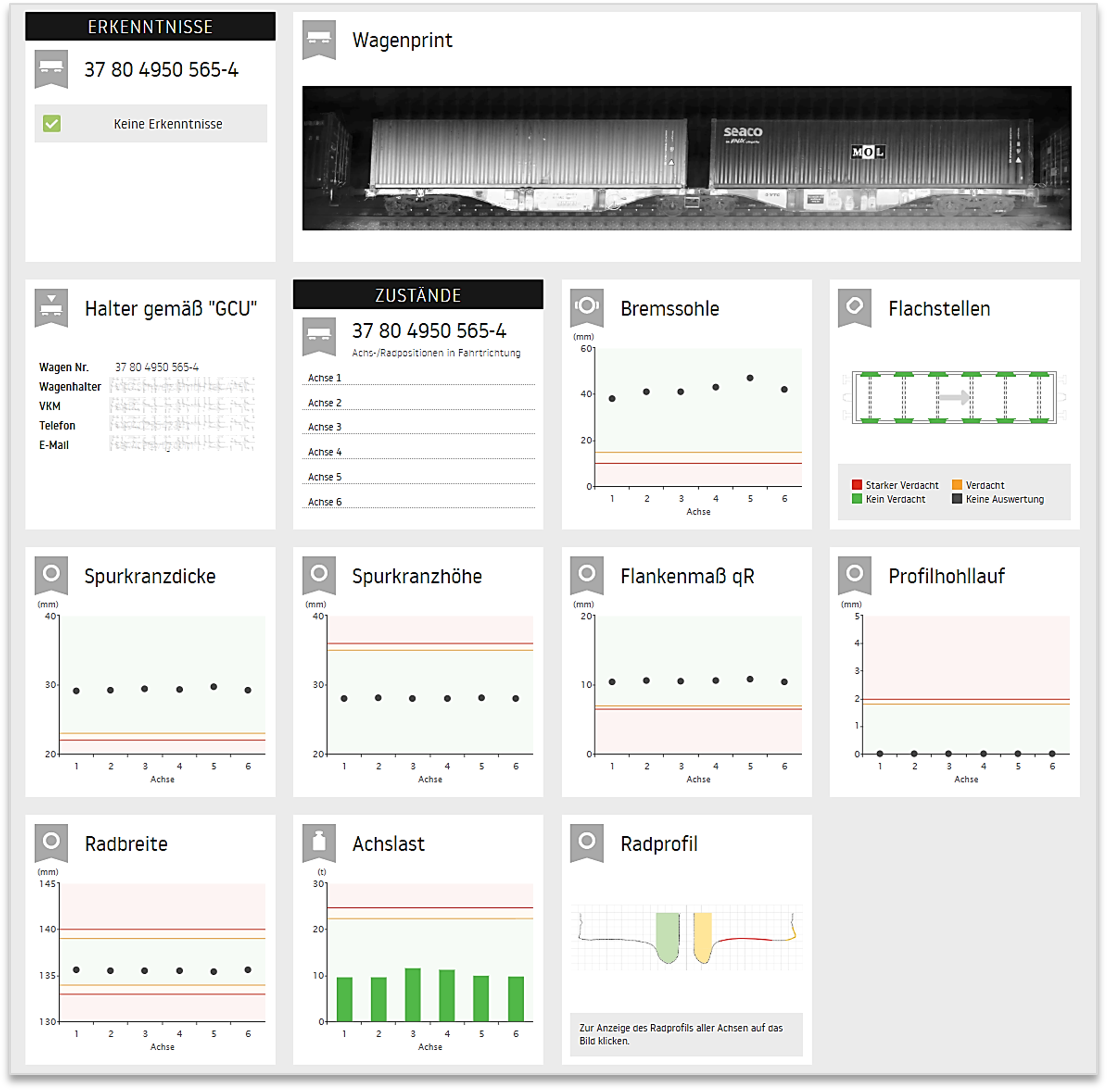The height and width of the screenshot is (1090, 1107).
Task: Click the Radprofil hint text about all axles
Action: (681, 1034)
